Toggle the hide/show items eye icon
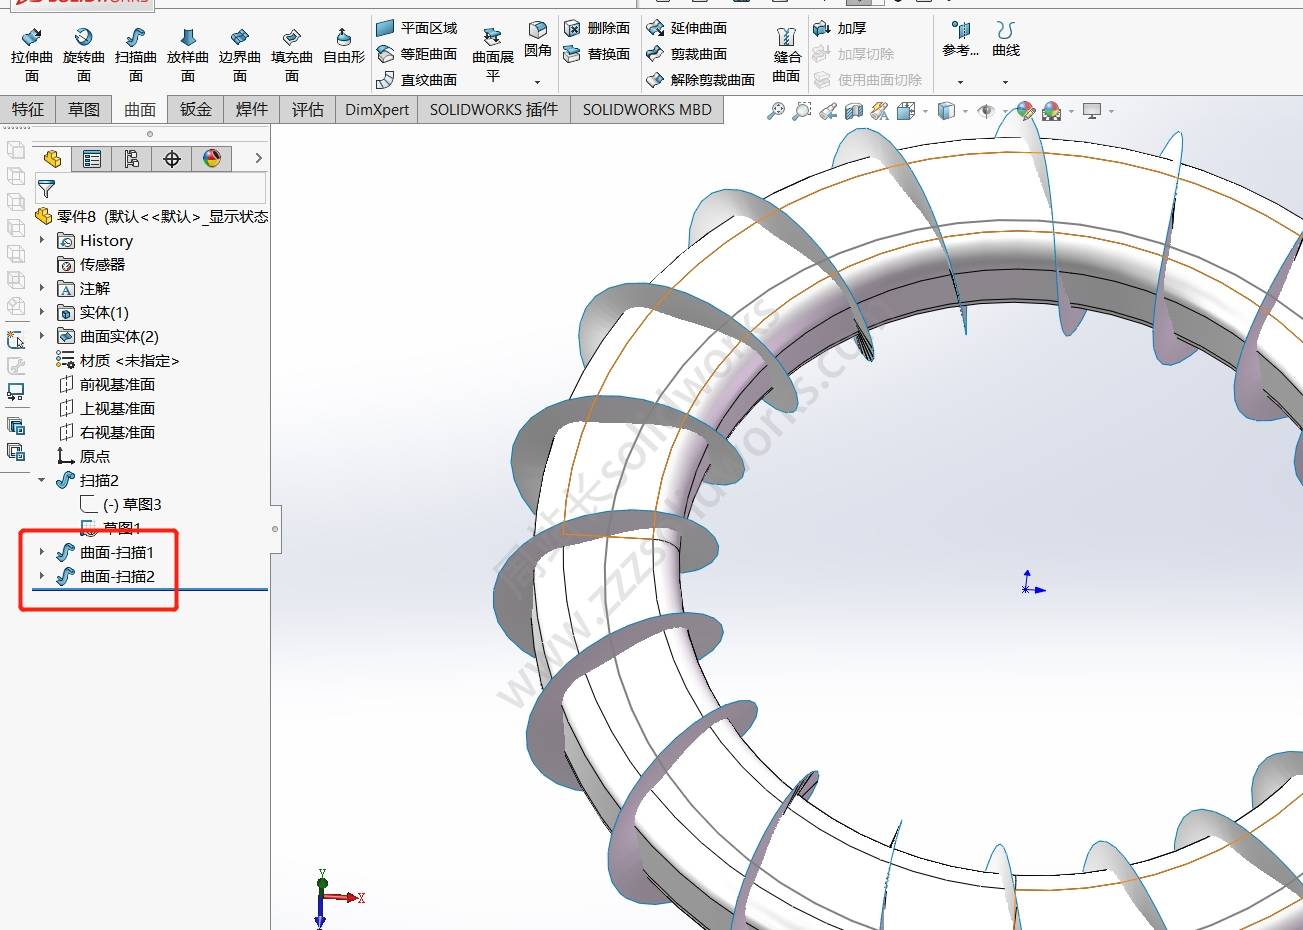Image resolution: width=1303 pixels, height=930 pixels. pyautogui.click(x=986, y=111)
